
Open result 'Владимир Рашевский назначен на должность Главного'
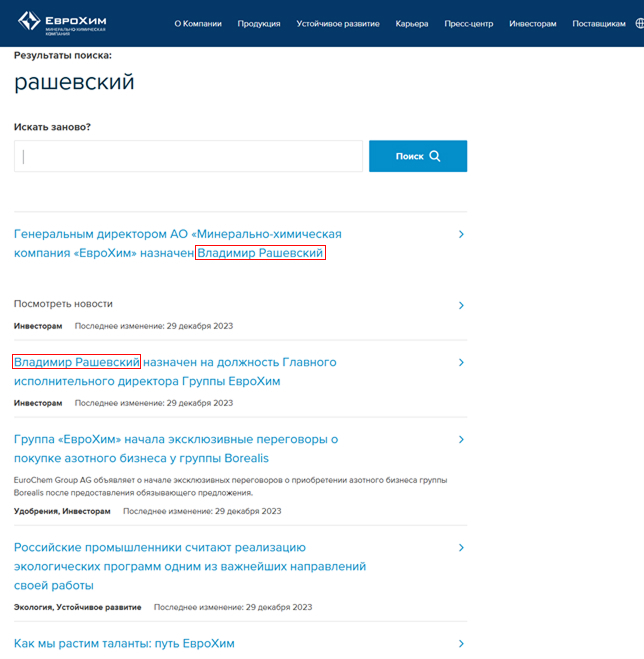tap(175, 372)
